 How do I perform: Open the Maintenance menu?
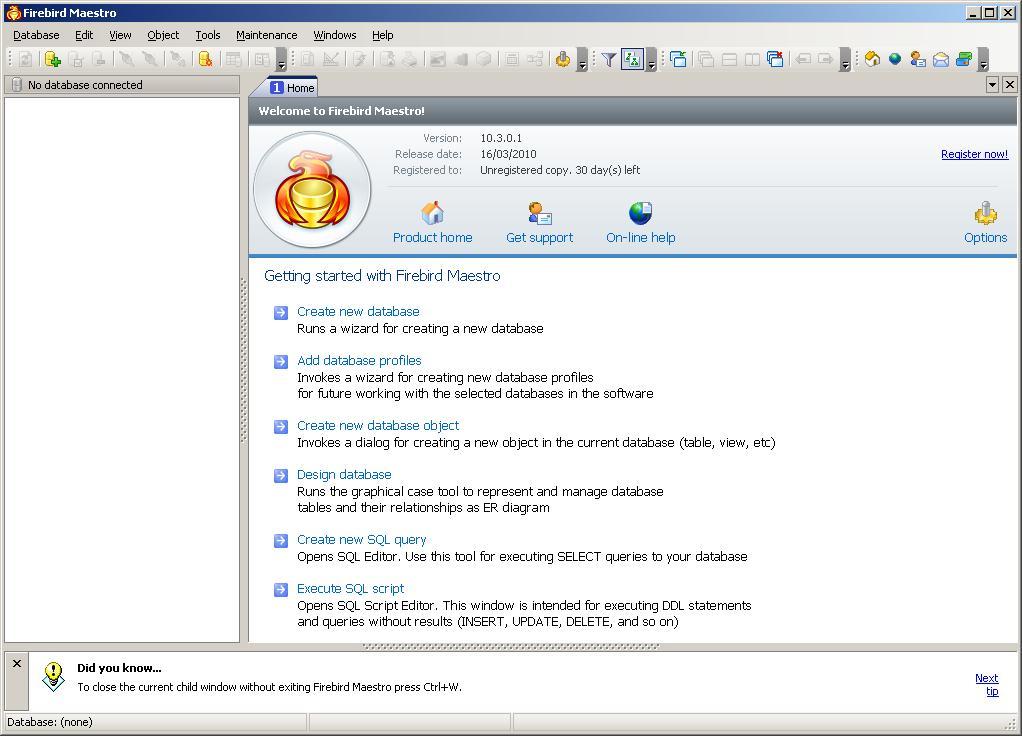266,34
